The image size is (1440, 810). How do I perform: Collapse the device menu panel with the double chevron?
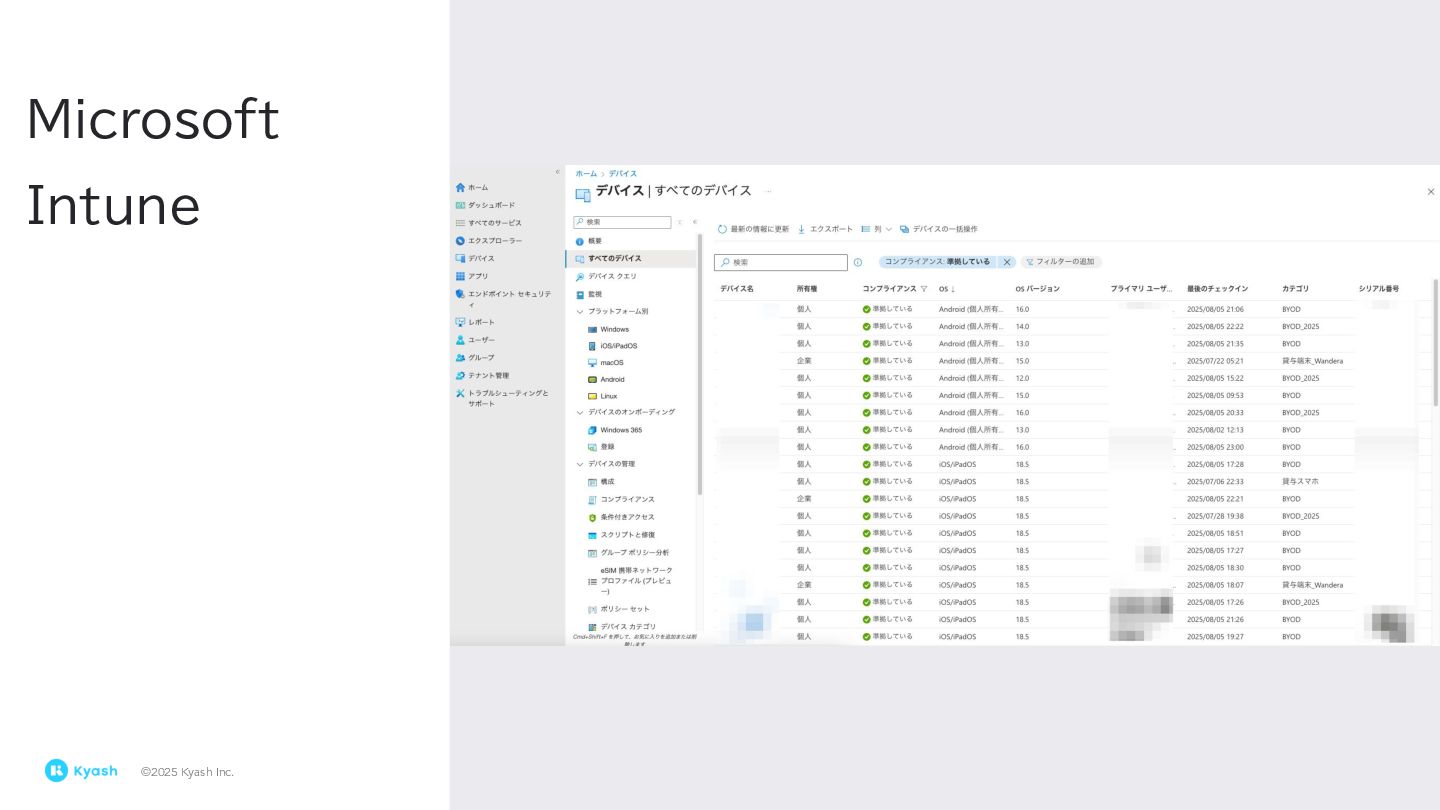(x=695, y=222)
